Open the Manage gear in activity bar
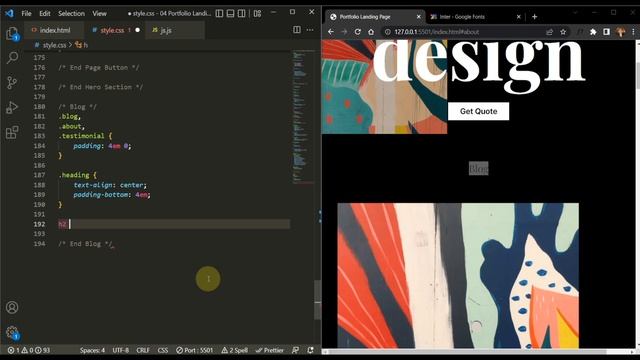 tap(12, 332)
